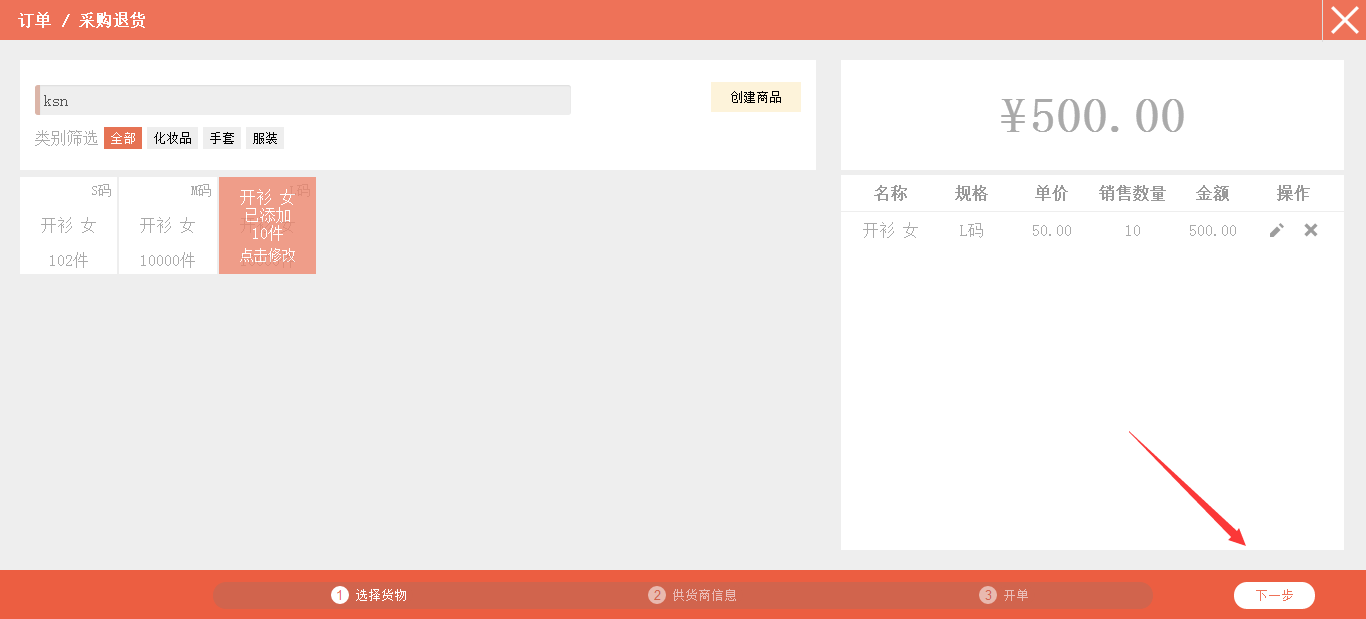Filter products by 服装 category

pyautogui.click(x=265, y=138)
